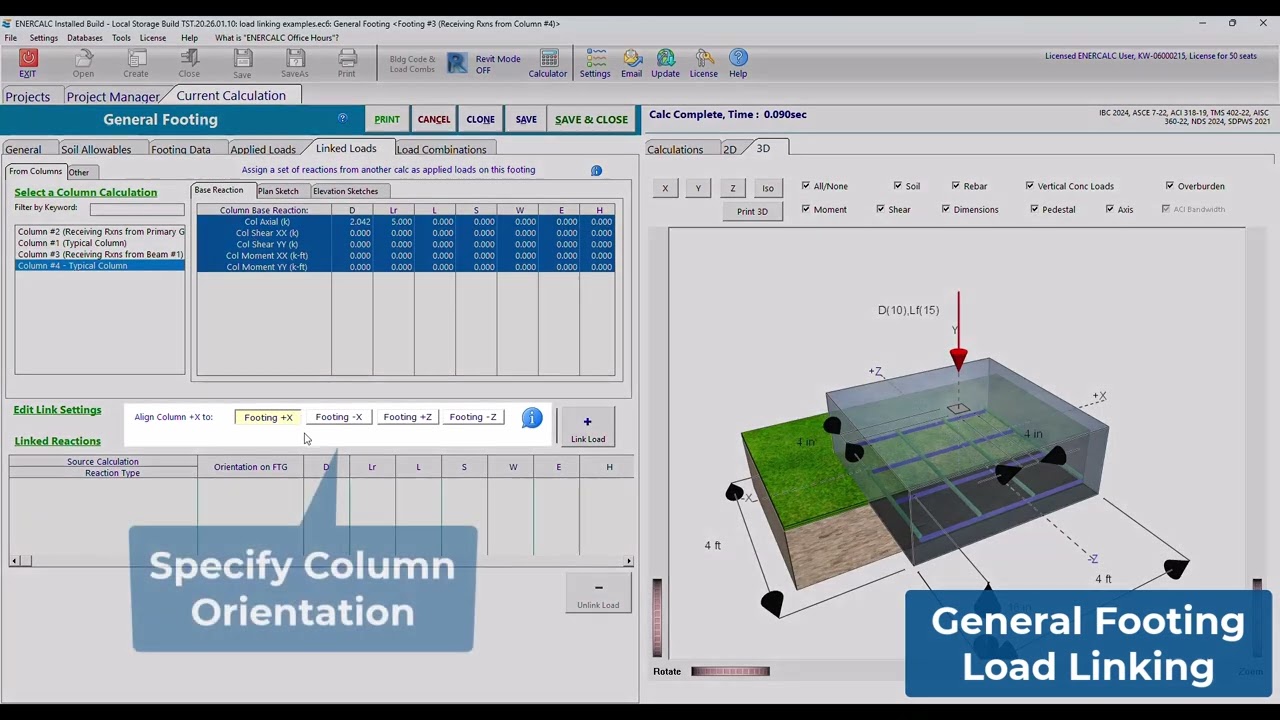This screenshot has height=720, width=1280.
Task: Click the Linked Reactions horizontal scrollbar
Action: (x=321, y=561)
